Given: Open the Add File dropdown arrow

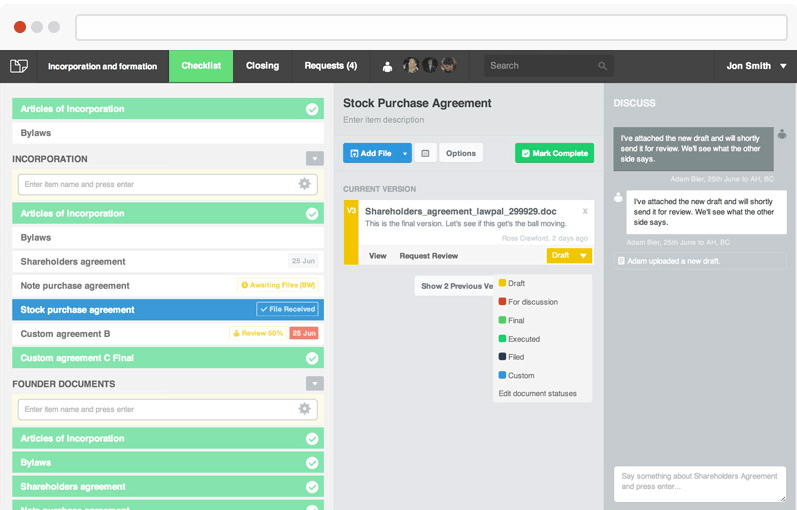Looking at the screenshot, I should click(x=405, y=153).
